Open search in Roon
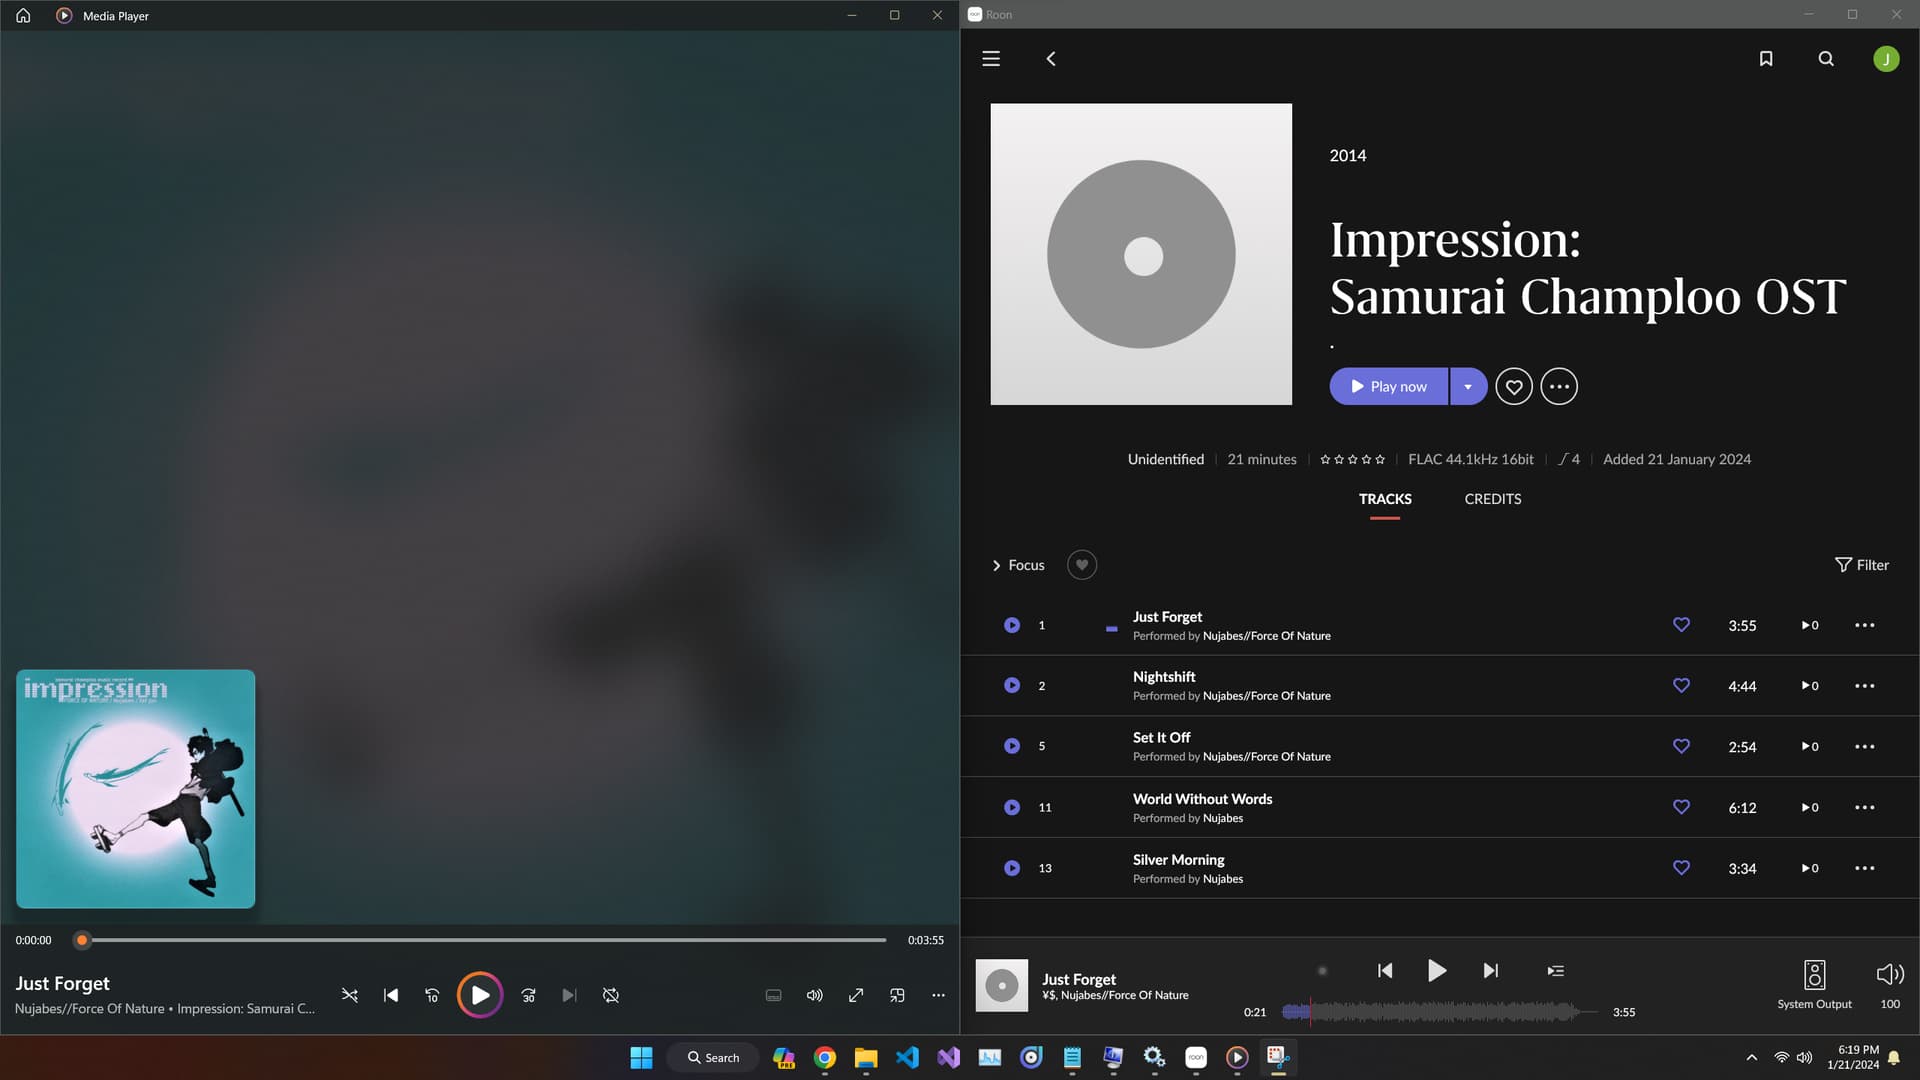This screenshot has width=1920, height=1080. point(1826,59)
